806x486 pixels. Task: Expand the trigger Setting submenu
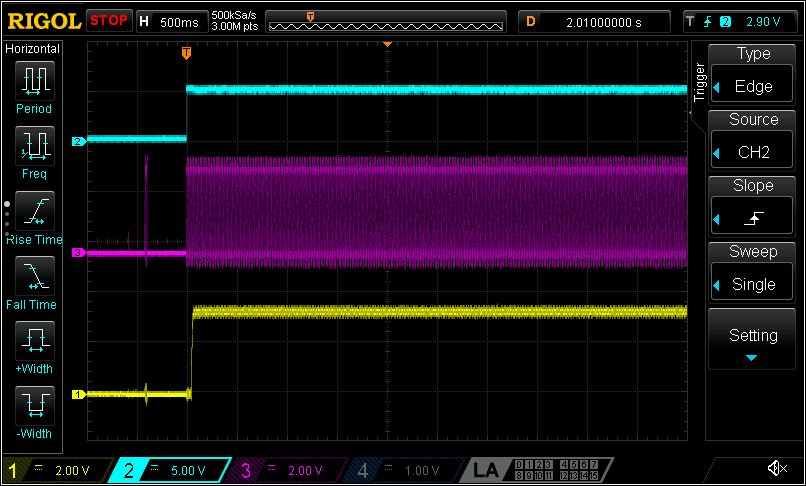752,339
